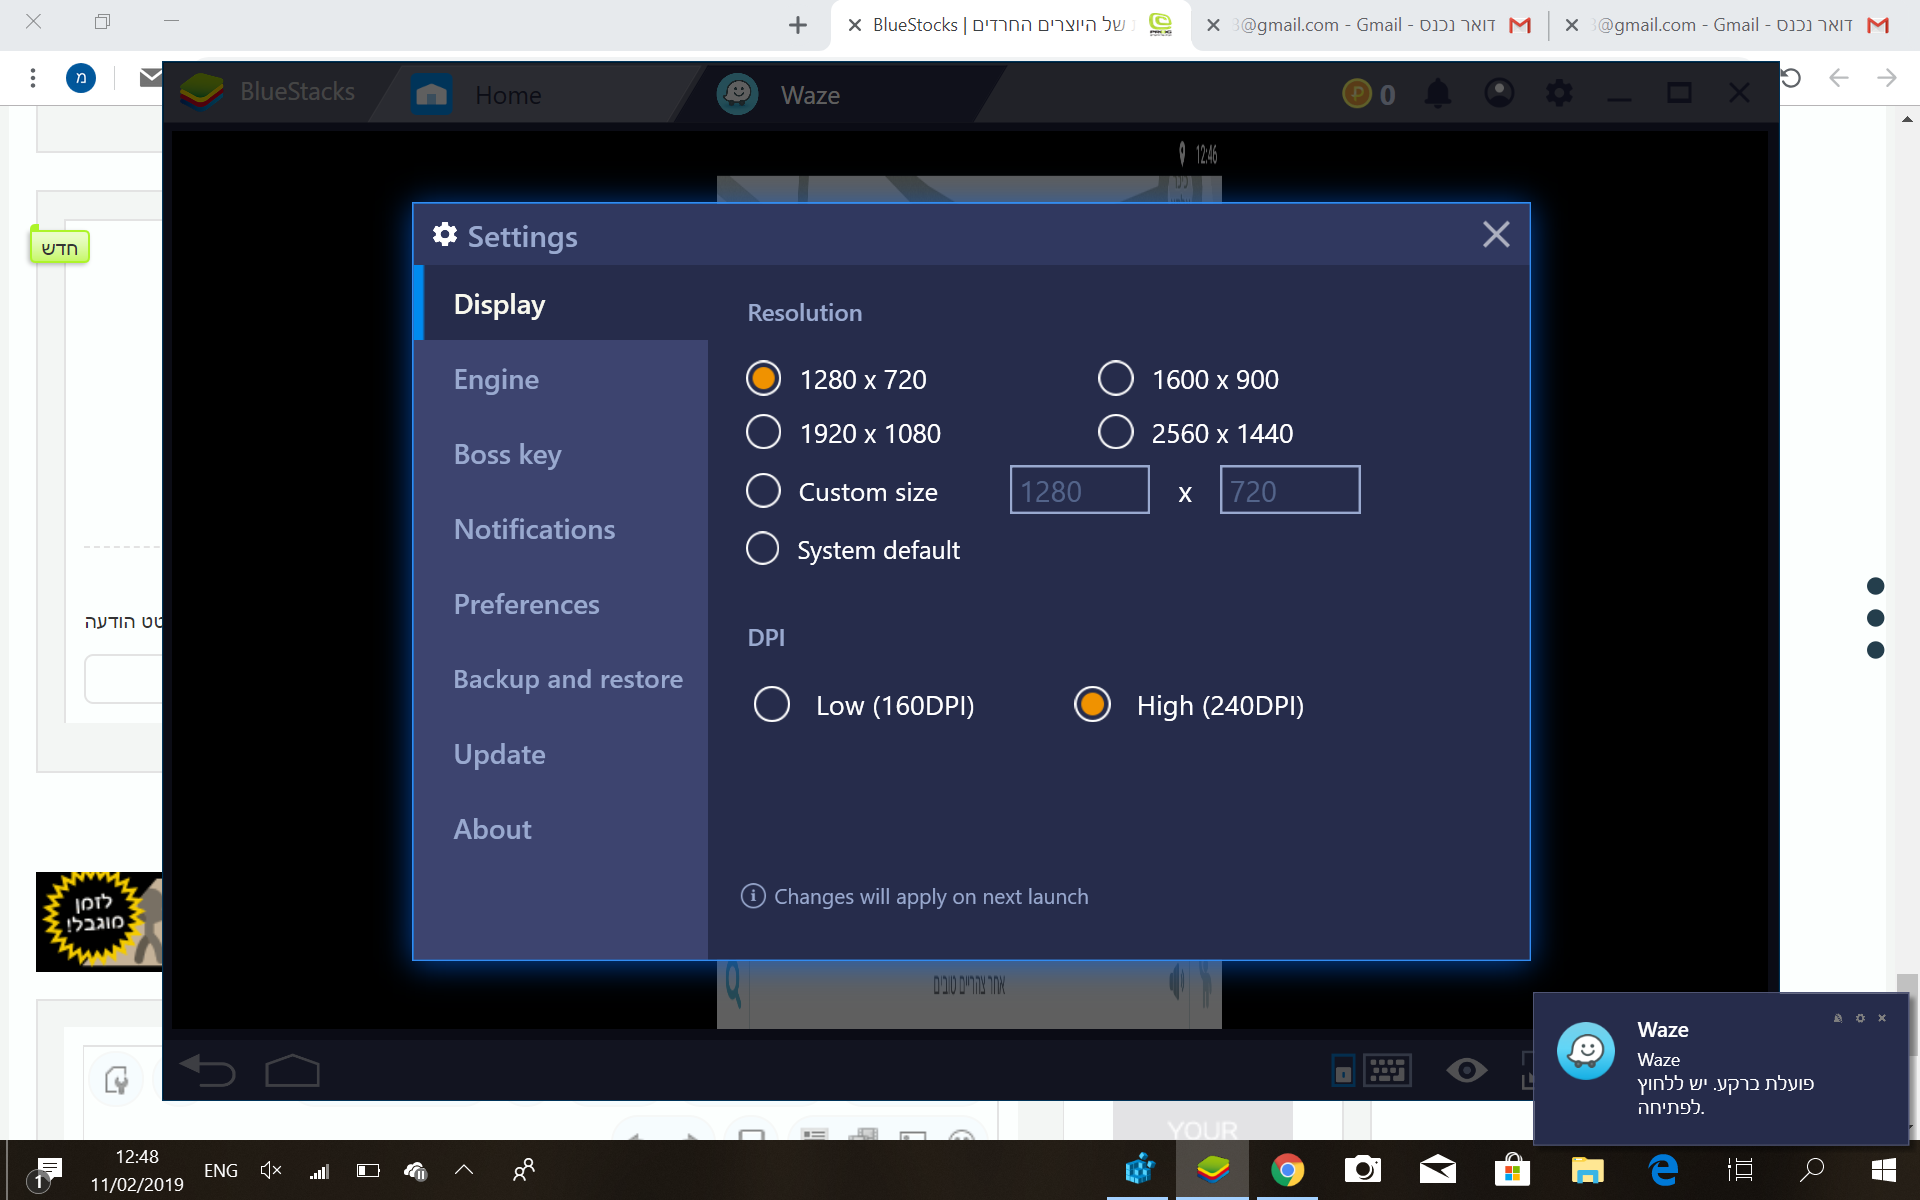
Task: Dismiss the Waze notification toast
Action: click(x=1882, y=1018)
